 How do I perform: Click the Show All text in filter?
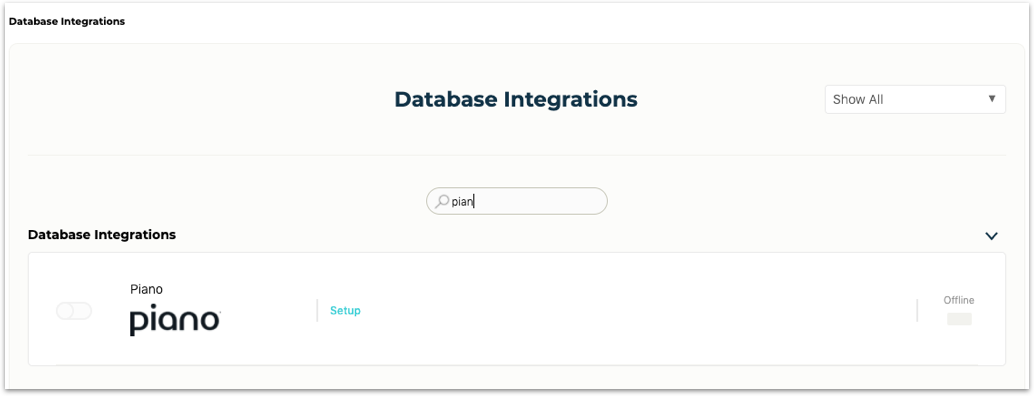(858, 99)
